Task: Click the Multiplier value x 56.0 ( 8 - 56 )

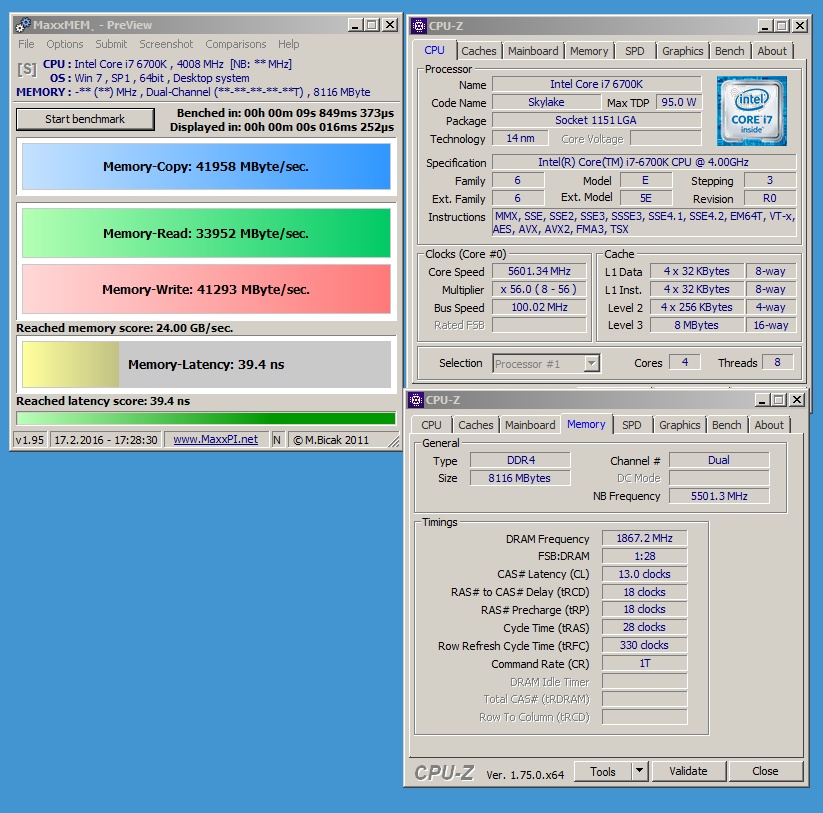Action: tap(539, 289)
